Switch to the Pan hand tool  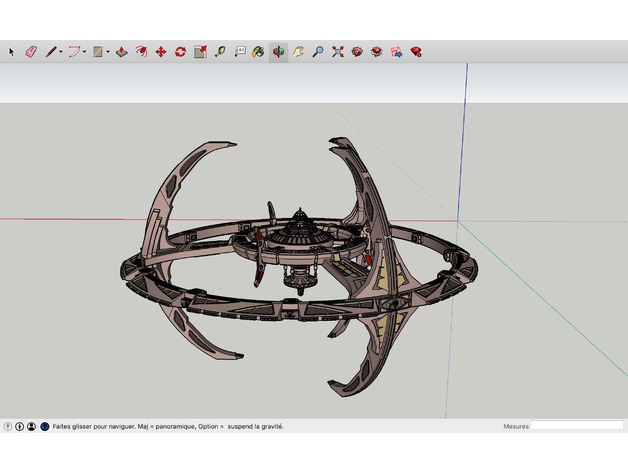(298, 51)
